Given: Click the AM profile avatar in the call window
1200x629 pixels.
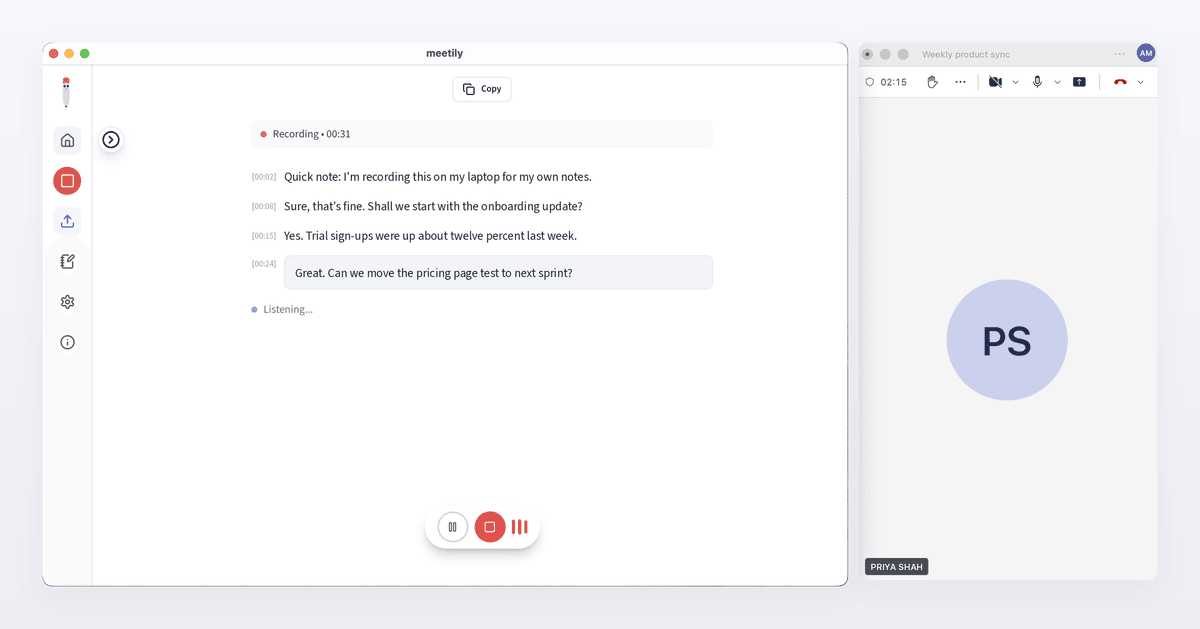Looking at the screenshot, I should 1146,53.
